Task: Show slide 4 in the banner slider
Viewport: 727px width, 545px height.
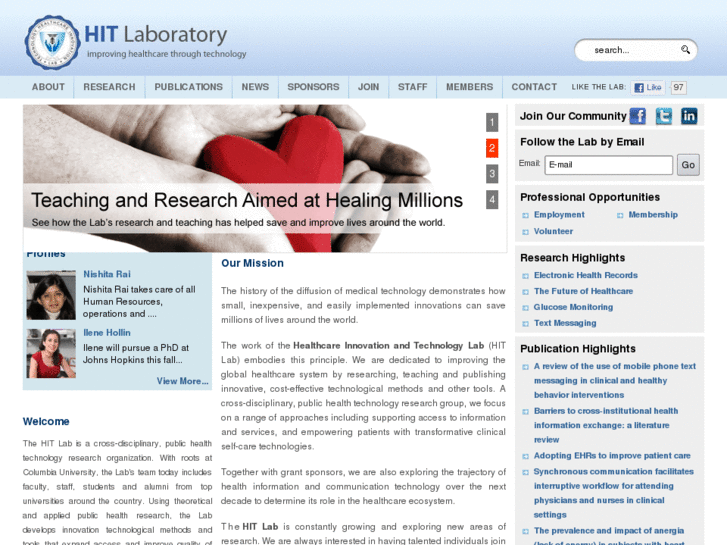Action: [492, 200]
